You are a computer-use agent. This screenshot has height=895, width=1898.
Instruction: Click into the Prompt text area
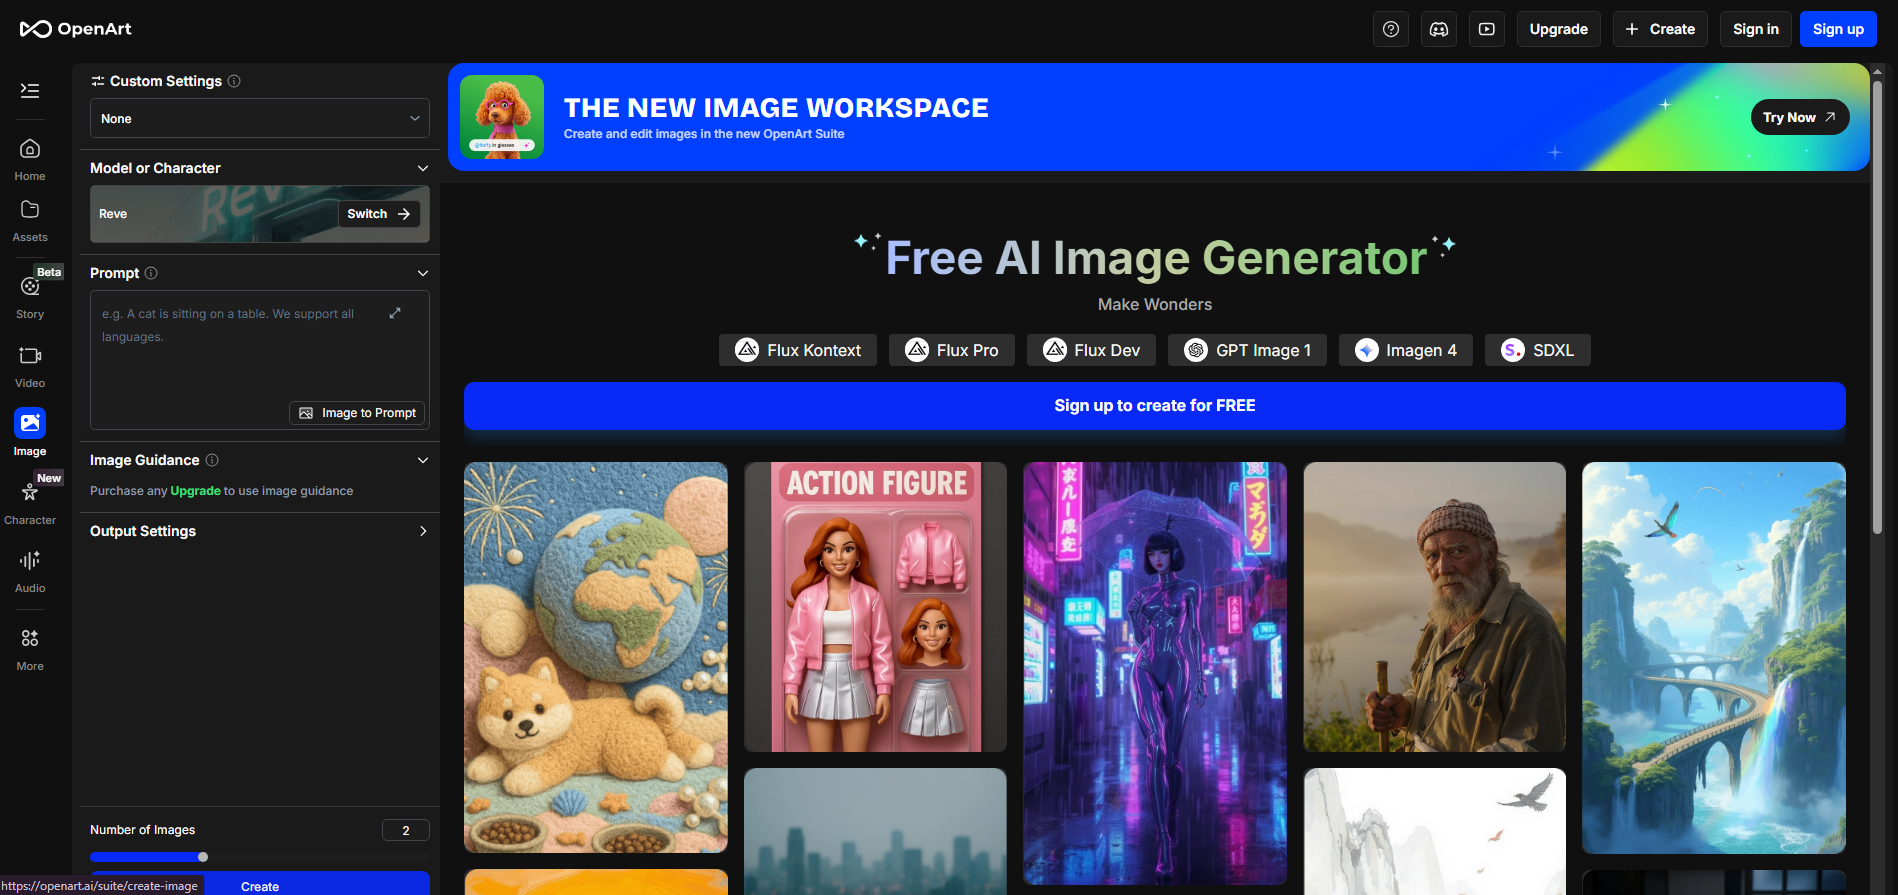(260, 360)
